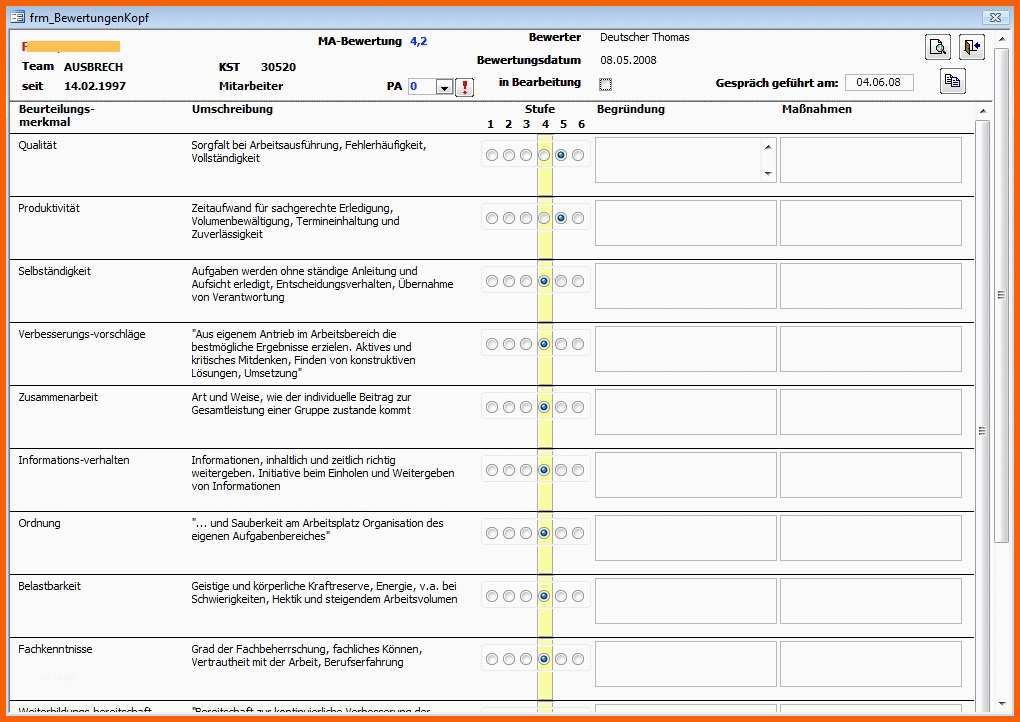This screenshot has height=722, width=1020.
Task: Expand the PA dropdown list
Action: (445, 87)
